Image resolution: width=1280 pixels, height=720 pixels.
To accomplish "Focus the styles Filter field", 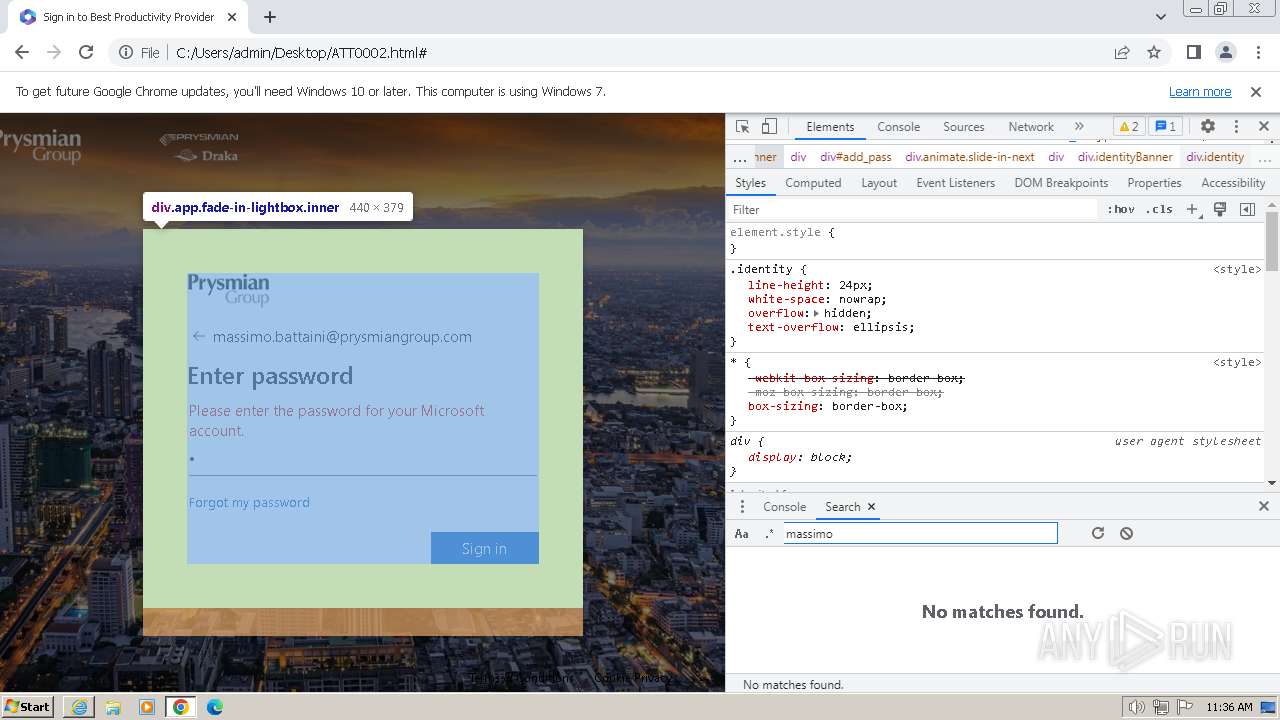I will coord(912,210).
